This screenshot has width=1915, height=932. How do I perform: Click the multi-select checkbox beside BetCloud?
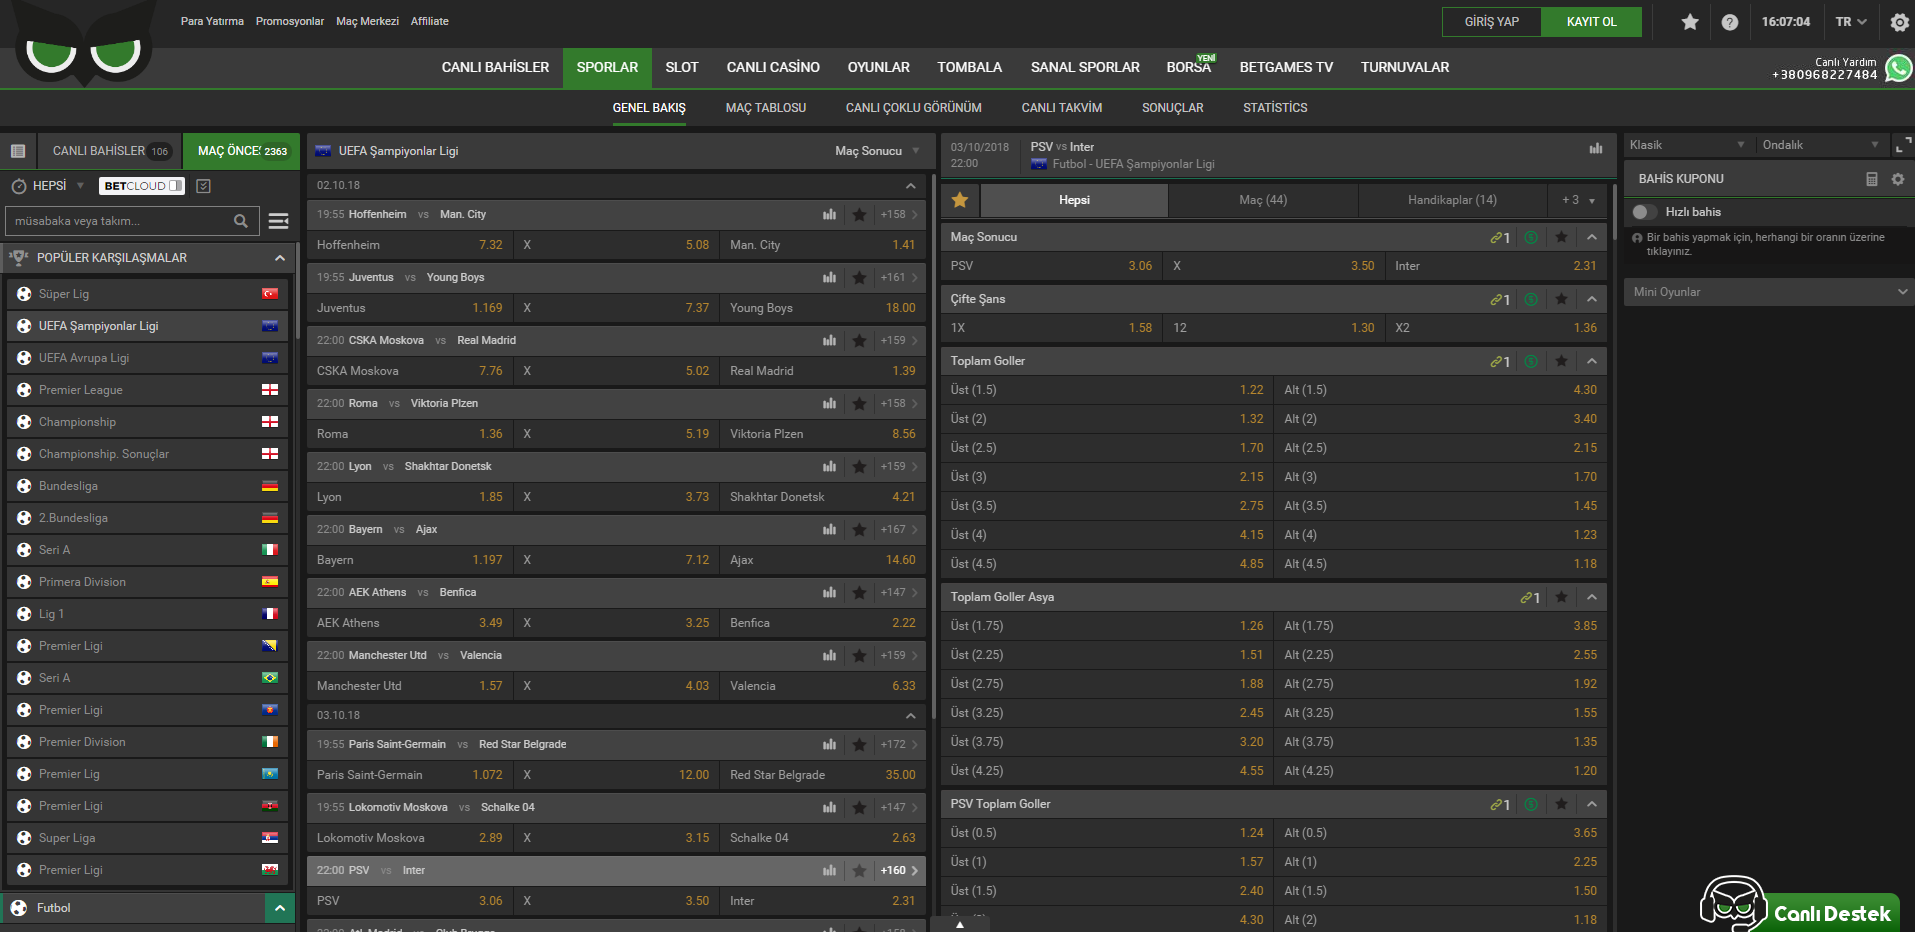coord(204,186)
